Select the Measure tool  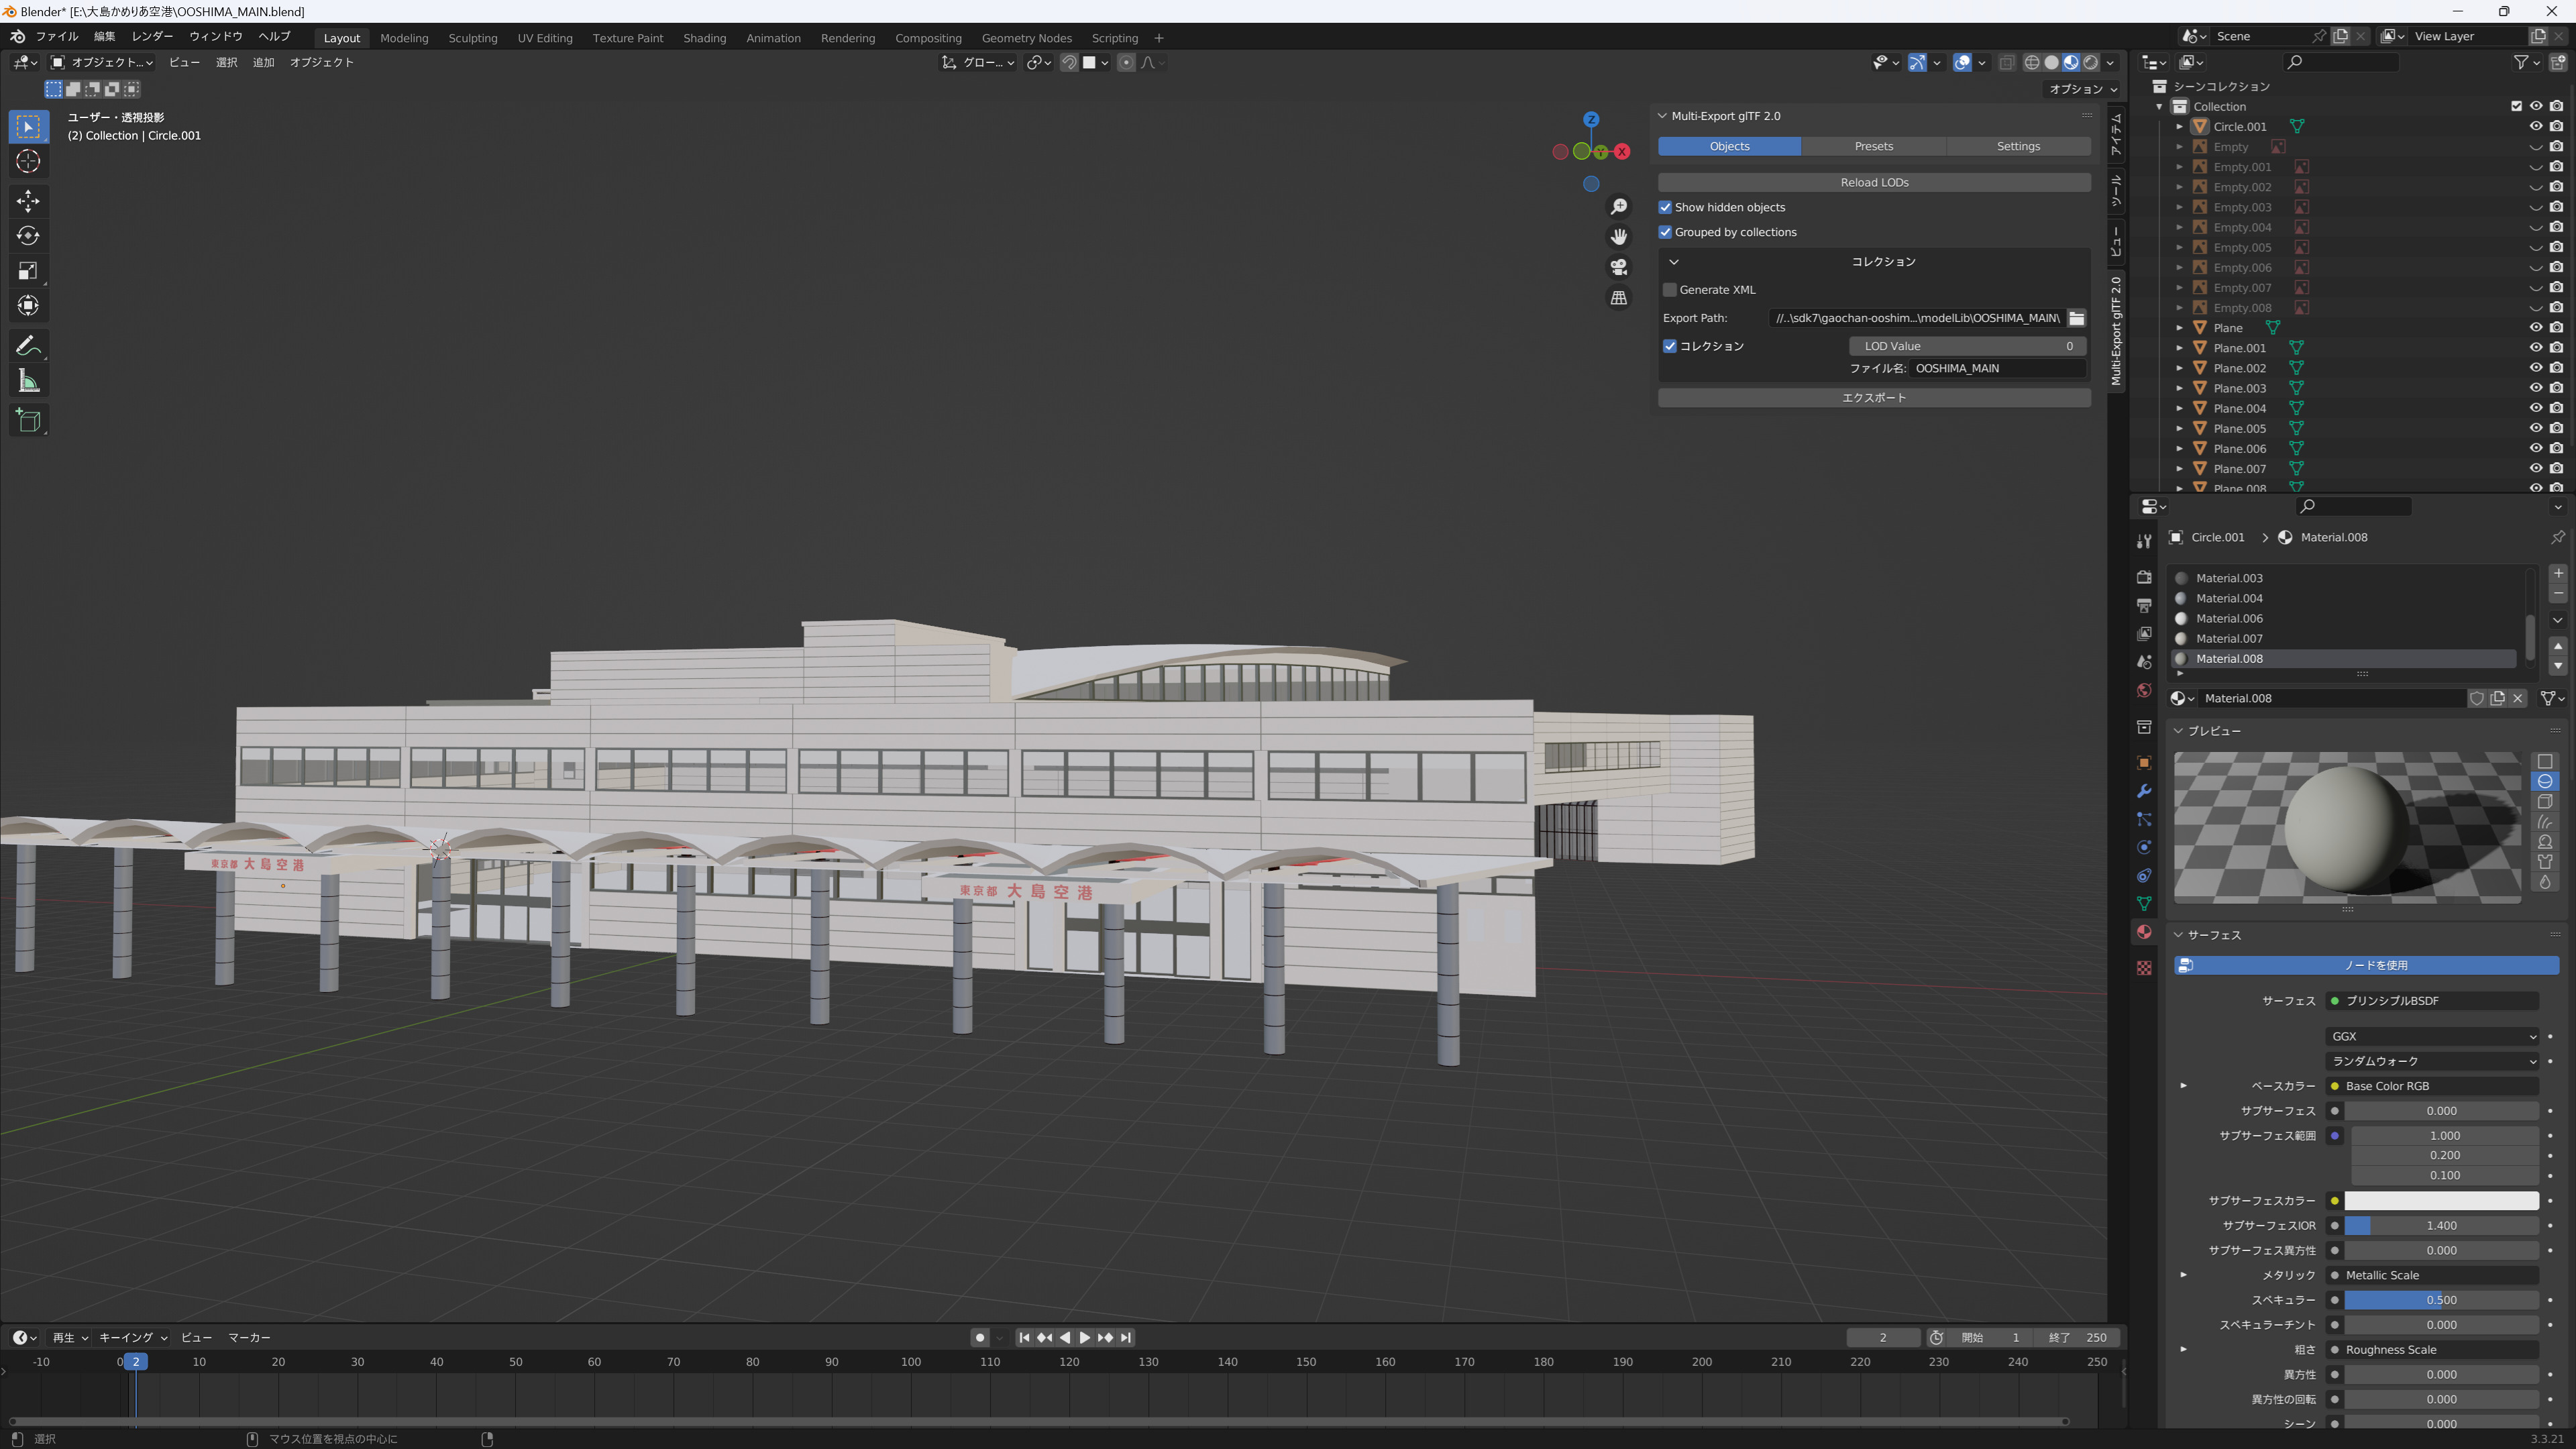tap(28, 381)
